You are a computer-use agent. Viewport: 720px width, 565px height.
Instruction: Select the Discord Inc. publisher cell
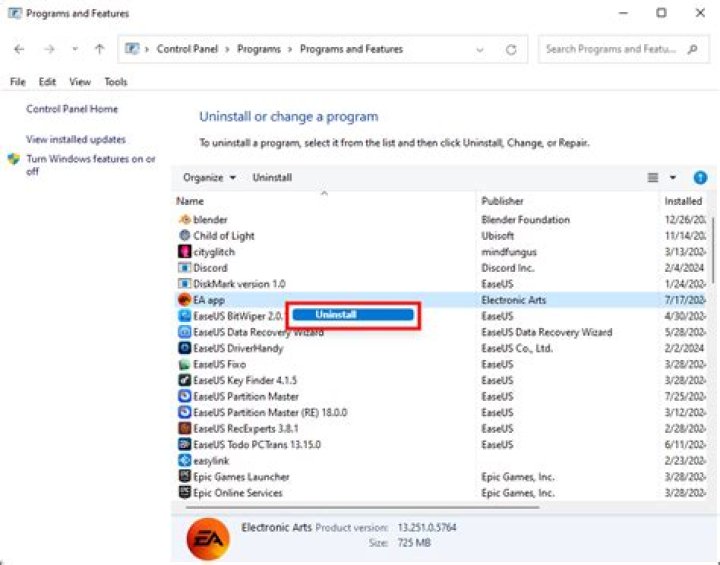(x=507, y=268)
